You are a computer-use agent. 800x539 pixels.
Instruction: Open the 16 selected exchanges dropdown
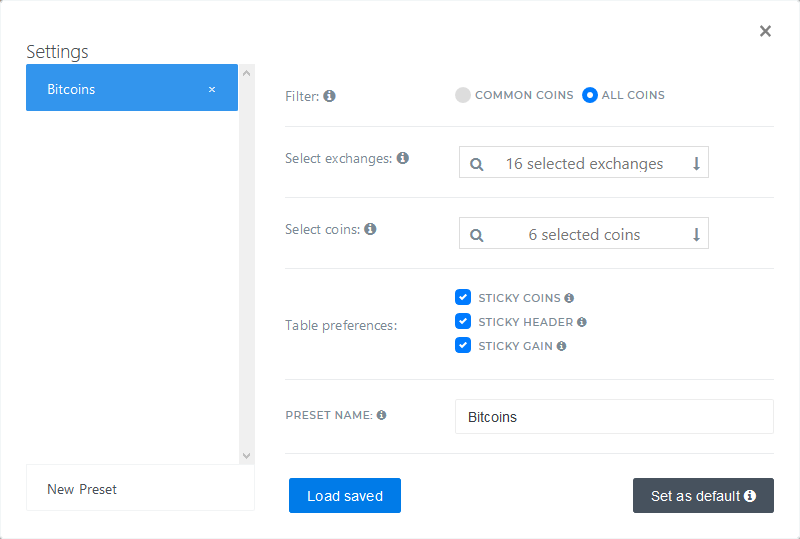coord(584,162)
